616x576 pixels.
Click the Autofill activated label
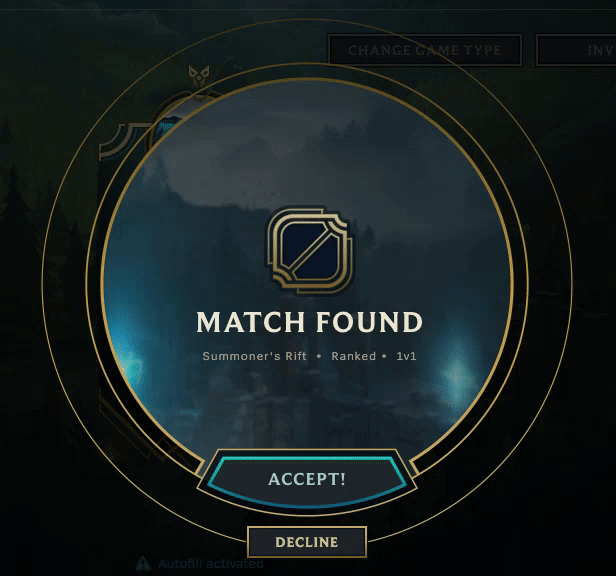point(211,564)
